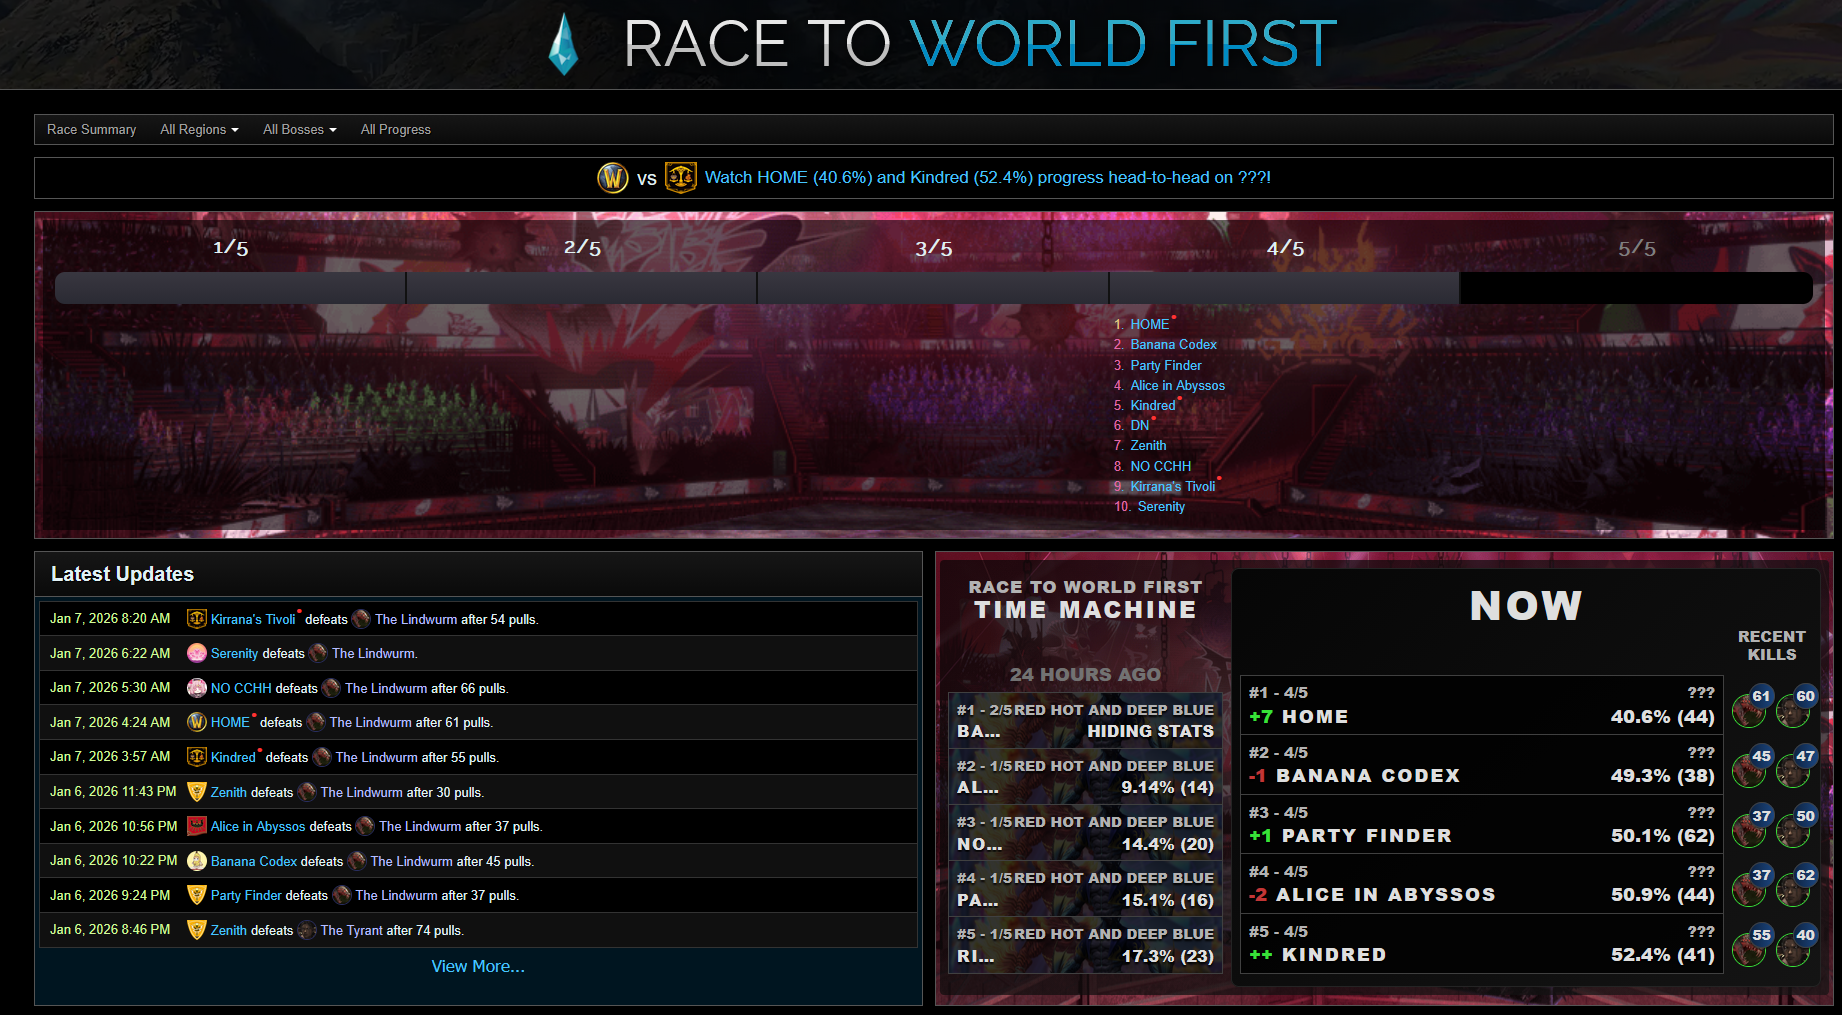Image resolution: width=1842 pixels, height=1015 pixels.
Task: Click HOME guild icon in the Jan 7 4:24 AM update
Action: [x=197, y=722]
